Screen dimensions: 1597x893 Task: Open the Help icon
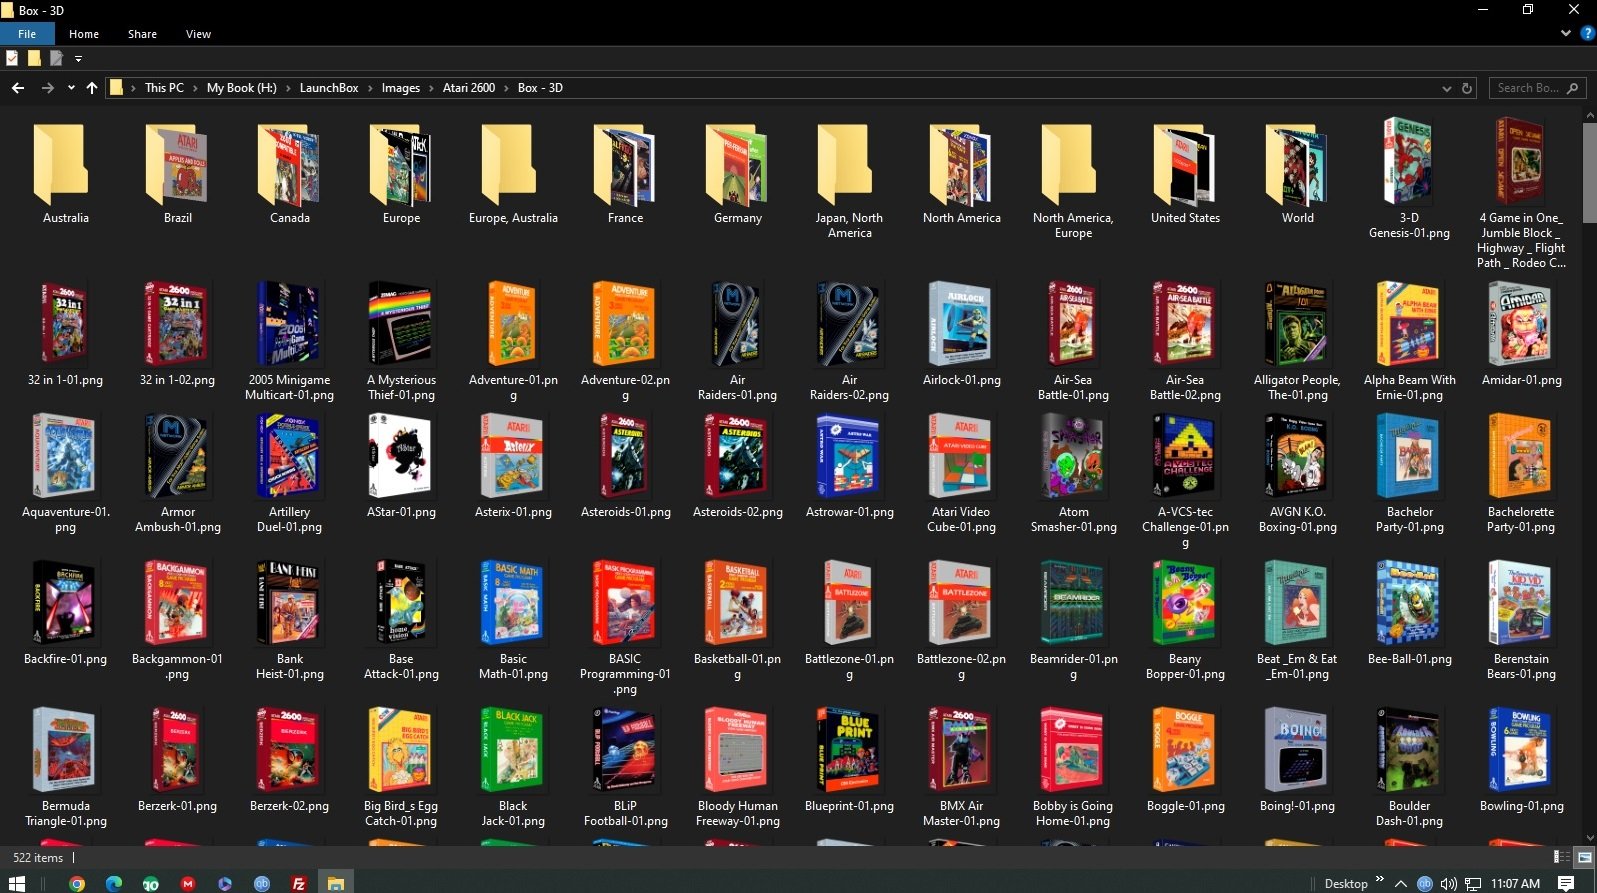click(x=1587, y=33)
